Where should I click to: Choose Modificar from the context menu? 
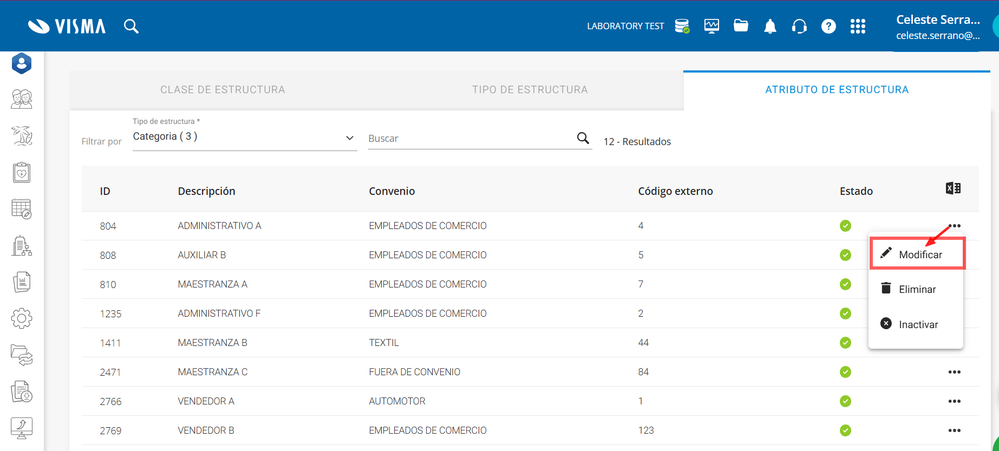(x=919, y=254)
